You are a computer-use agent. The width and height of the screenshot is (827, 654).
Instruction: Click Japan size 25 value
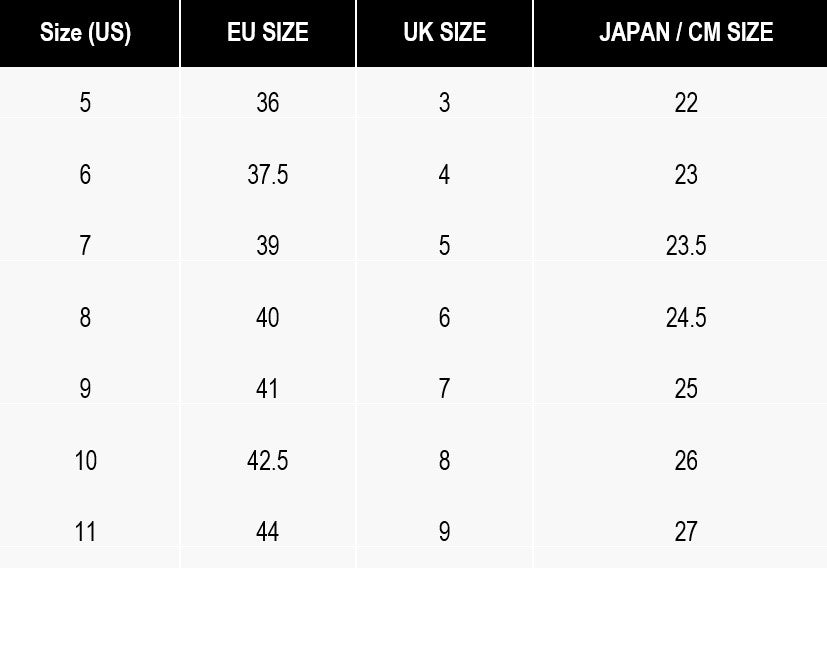(x=686, y=389)
